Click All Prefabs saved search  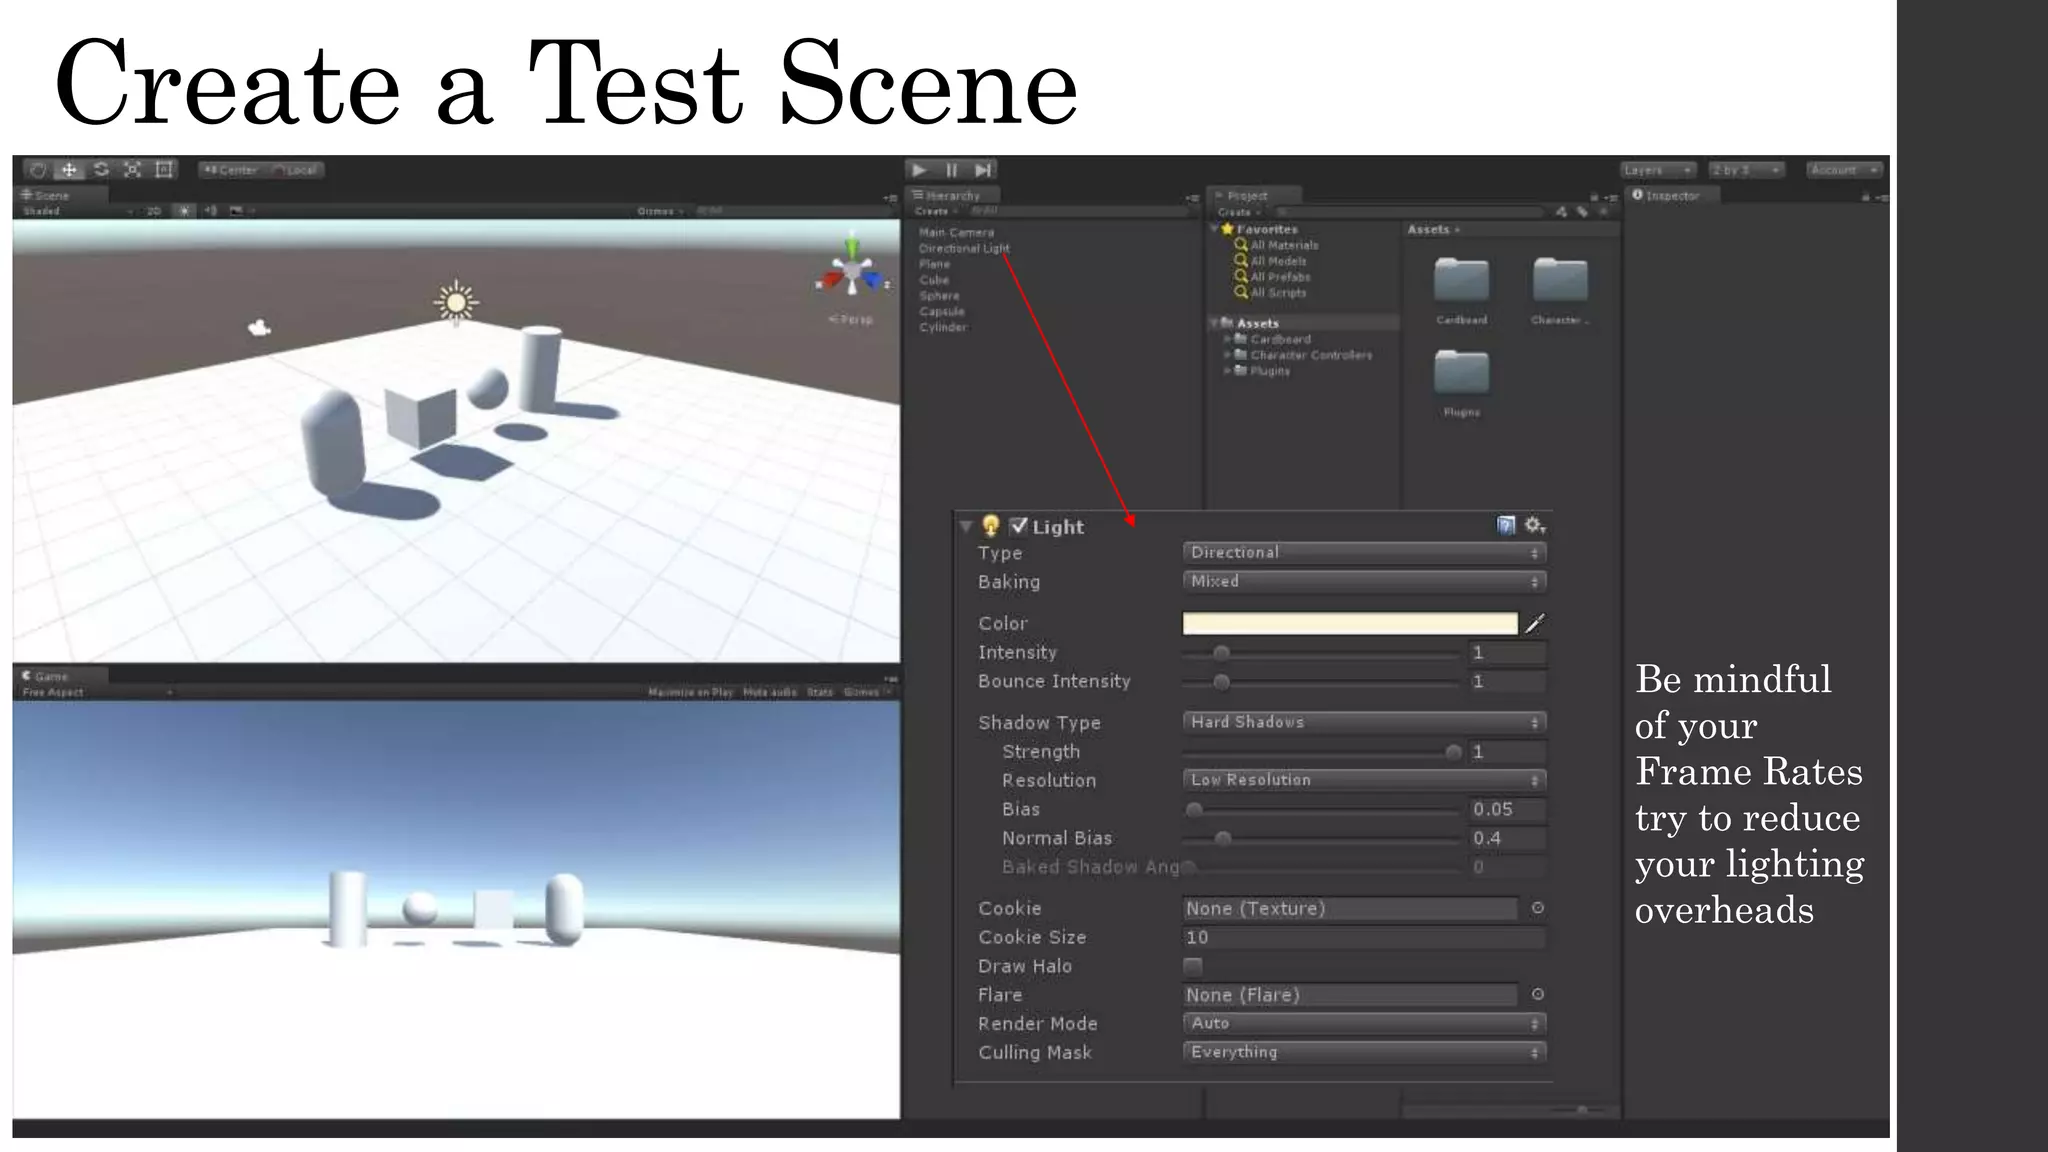(1273, 277)
